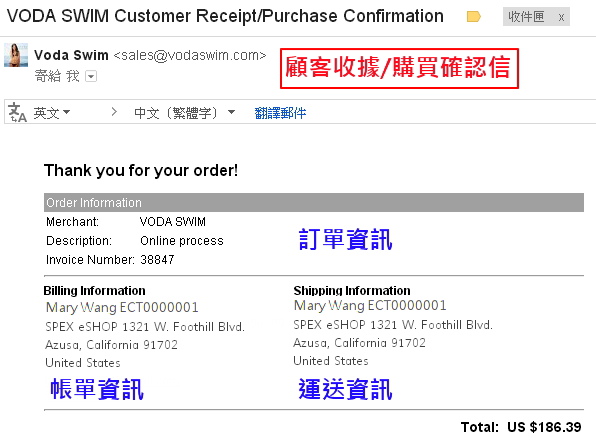Click the Billing Information heading
Viewport: 596px width, 441px height.
94,290
